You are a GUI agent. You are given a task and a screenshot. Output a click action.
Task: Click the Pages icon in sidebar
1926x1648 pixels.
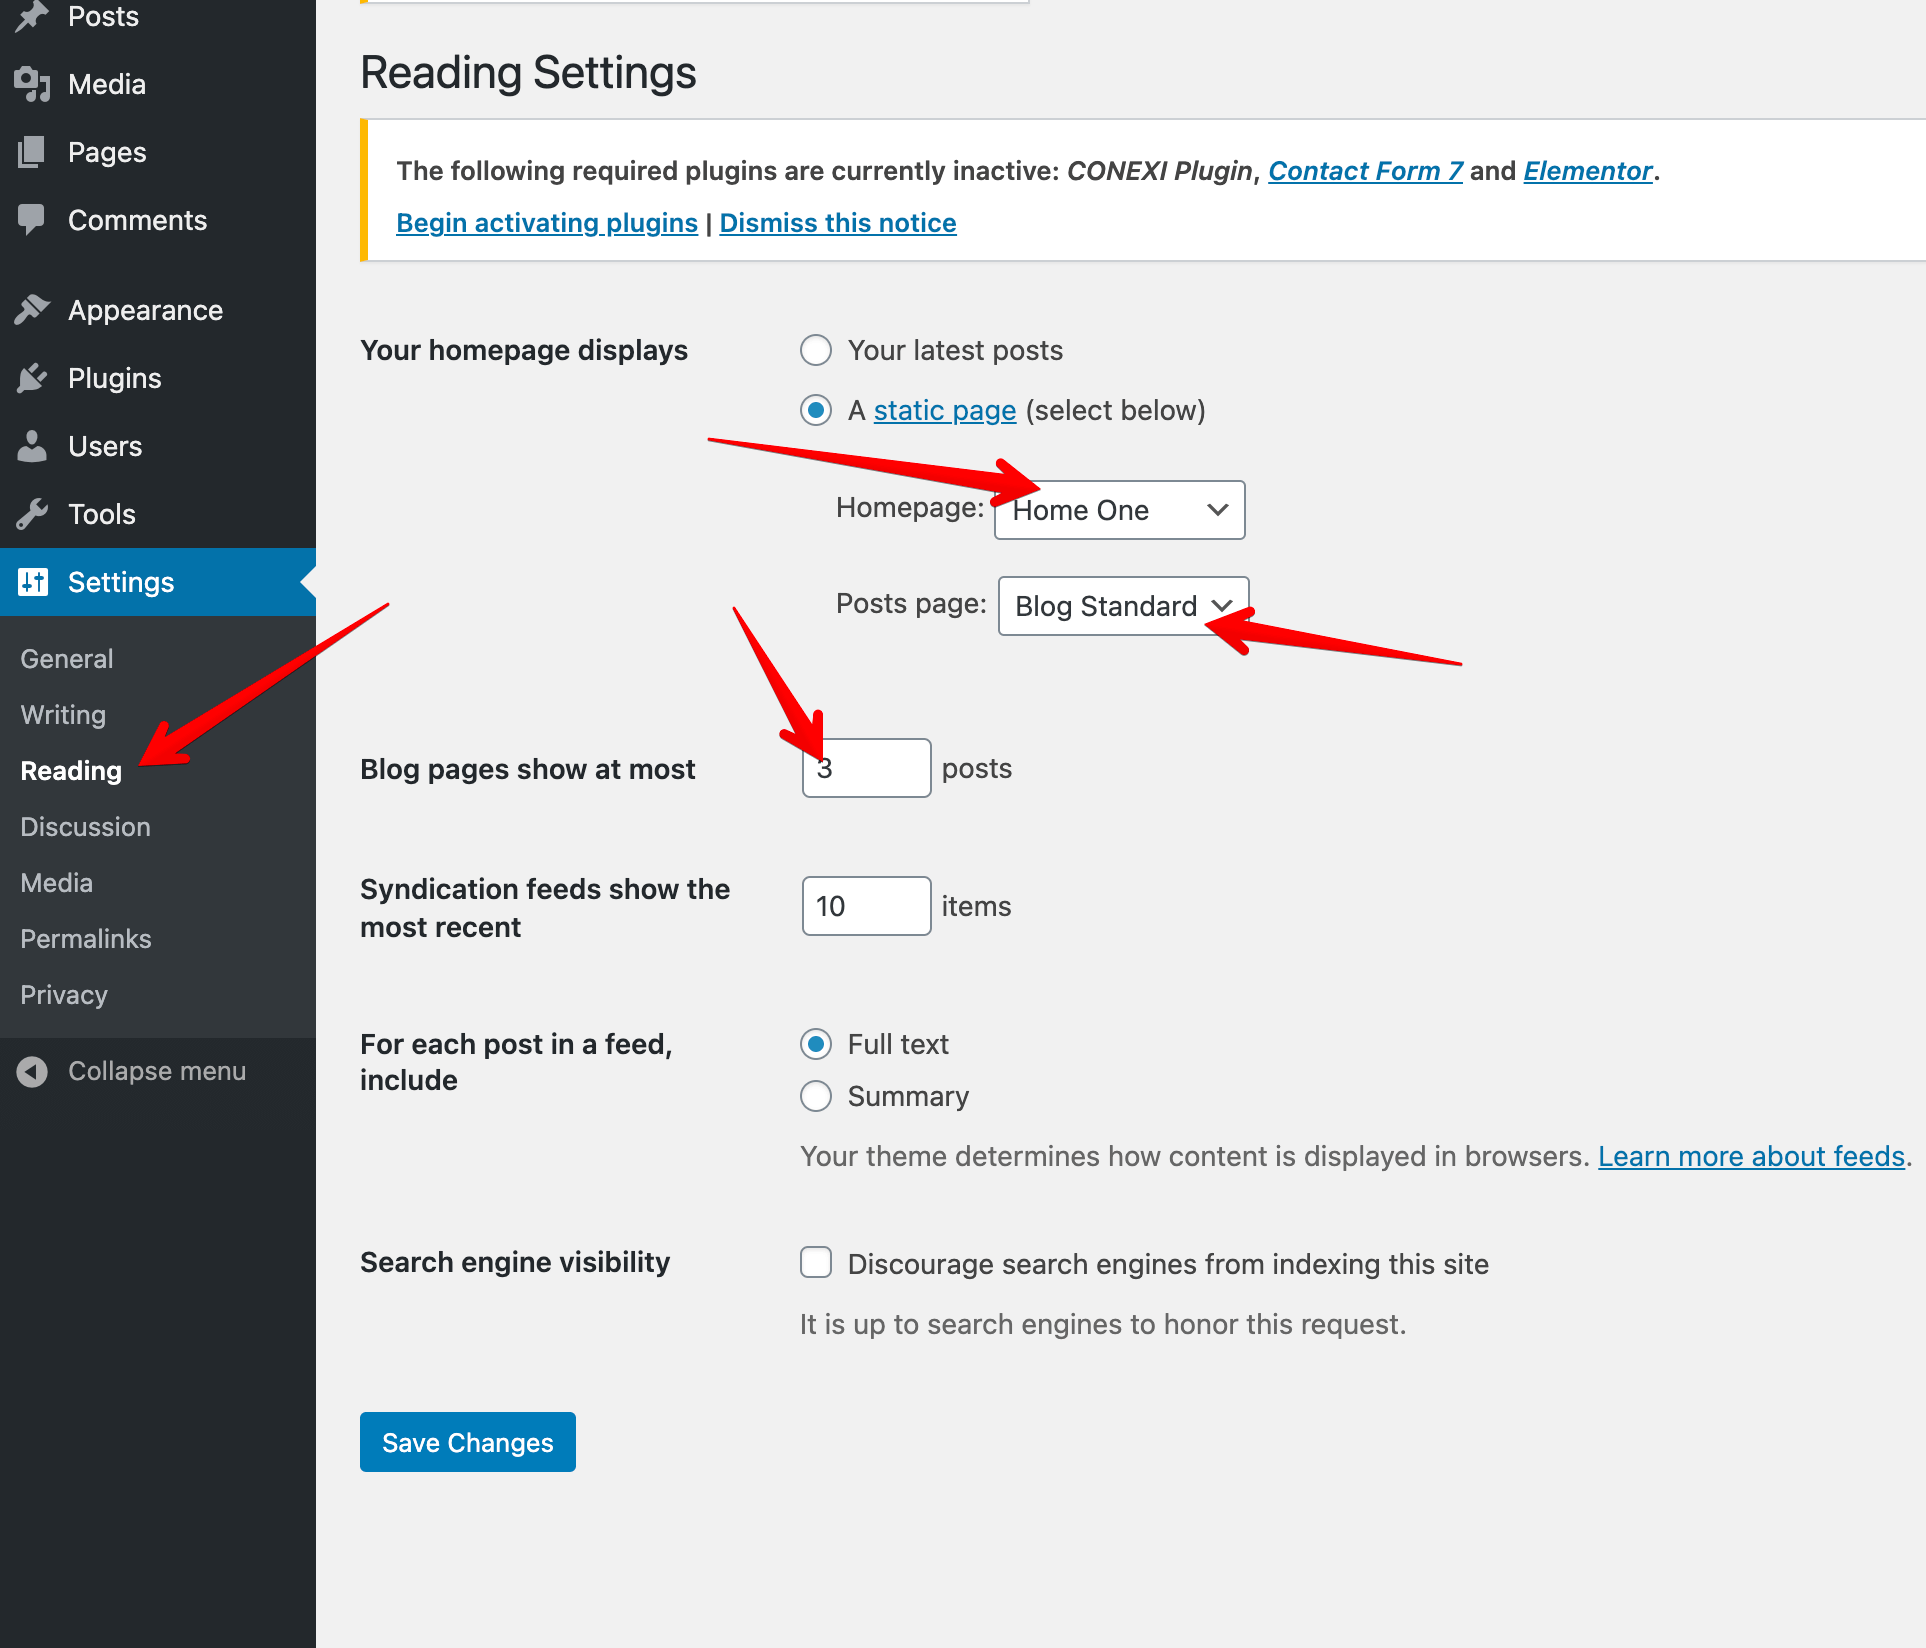[32, 152]
